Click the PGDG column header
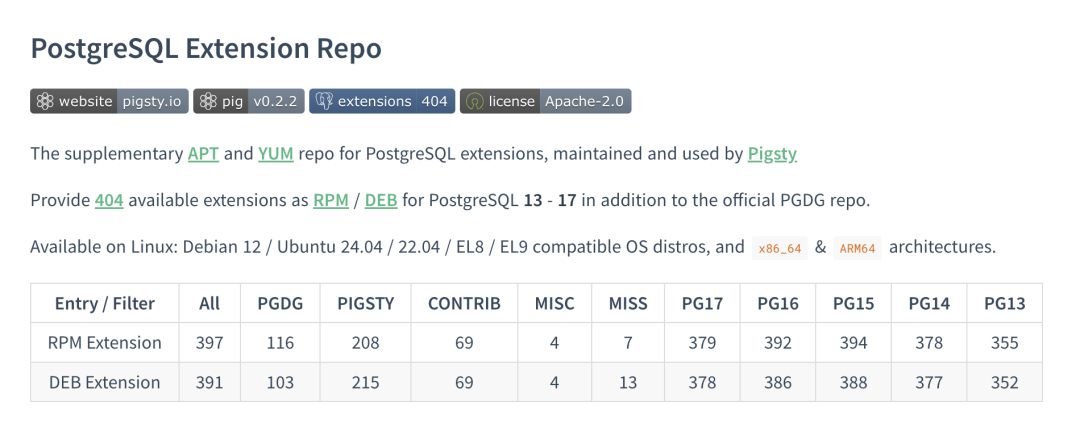1080x427 pixels. point(280,303)
